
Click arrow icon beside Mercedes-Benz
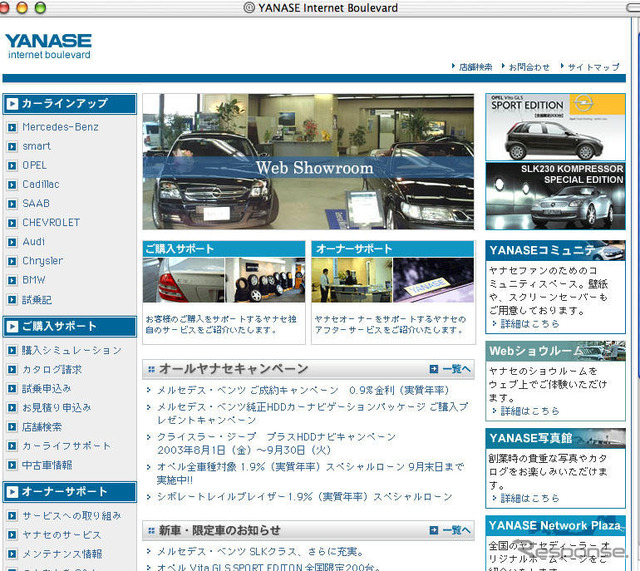pos(12,128)
